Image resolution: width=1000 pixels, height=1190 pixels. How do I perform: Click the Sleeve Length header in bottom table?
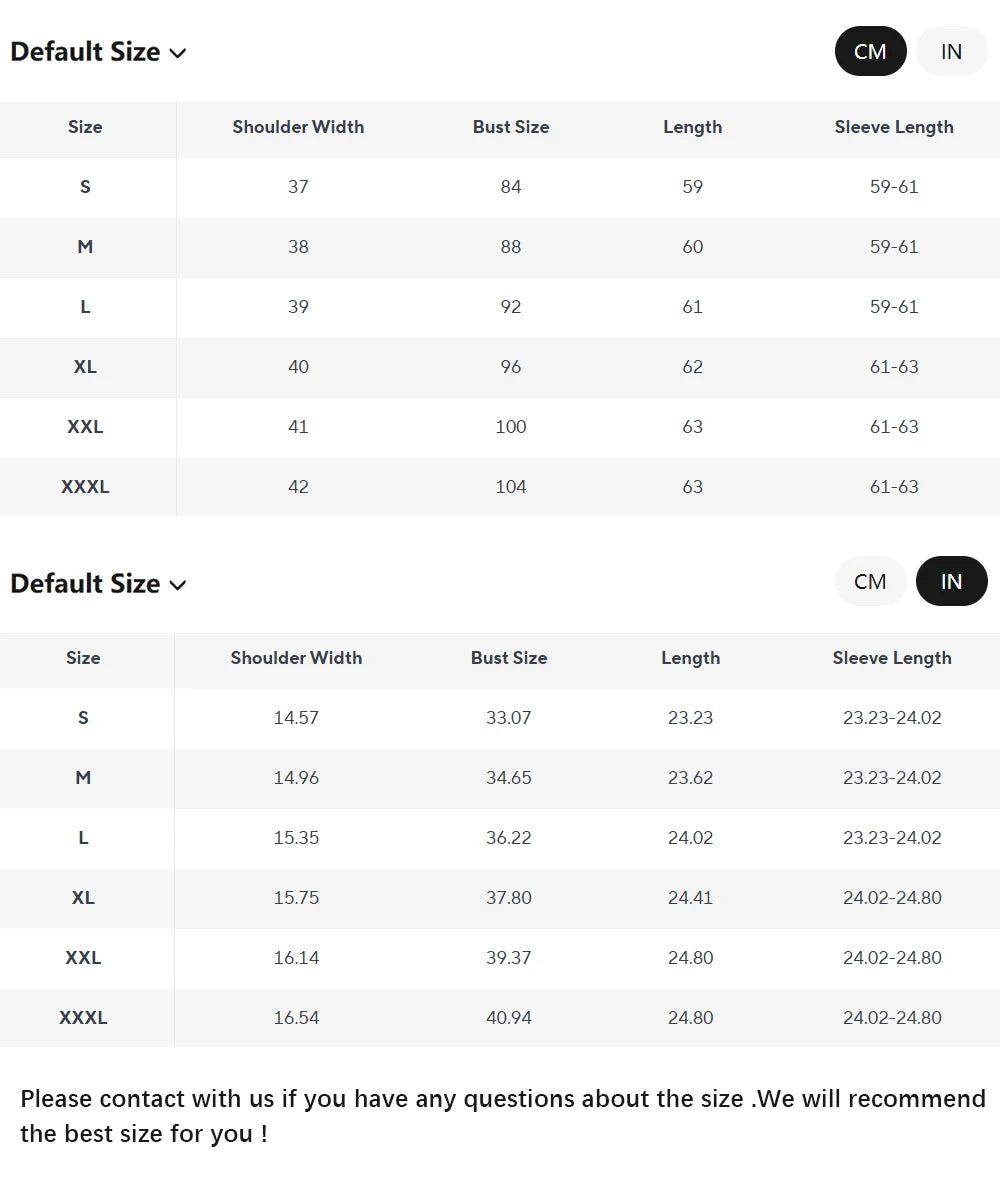(892, 658)
